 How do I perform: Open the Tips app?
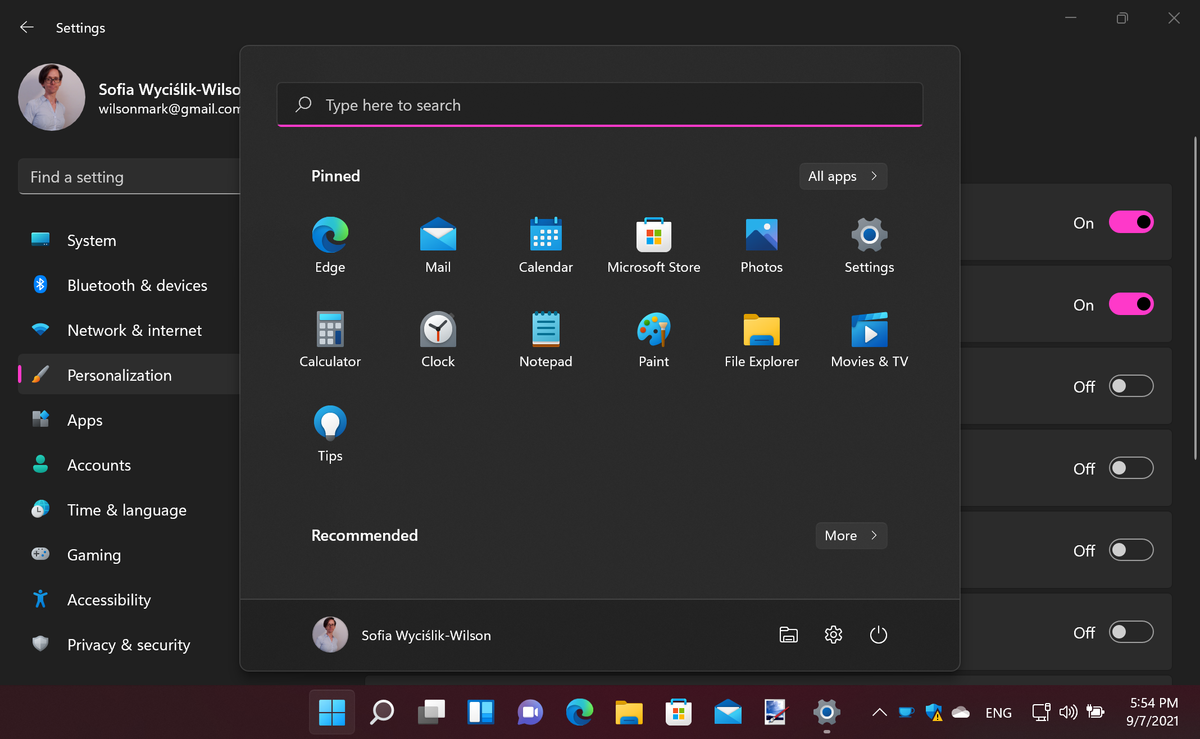[x=330, y=427]
